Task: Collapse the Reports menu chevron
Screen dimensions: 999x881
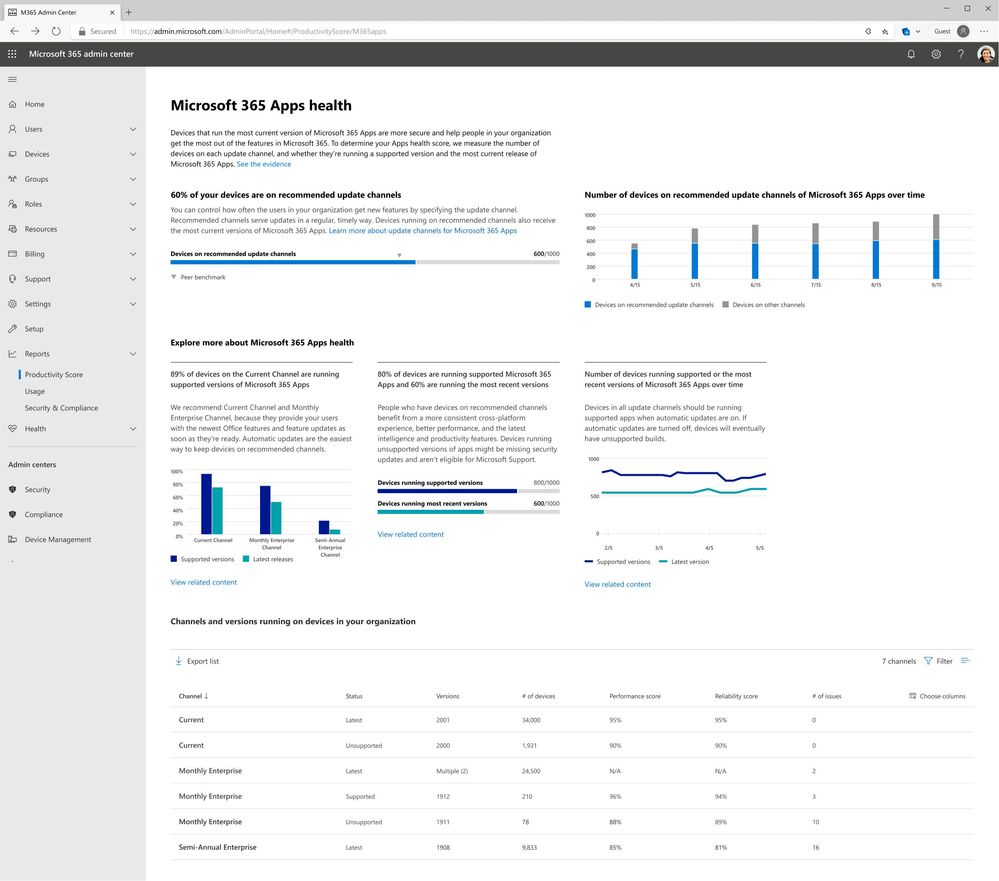Action: point(133,354)
